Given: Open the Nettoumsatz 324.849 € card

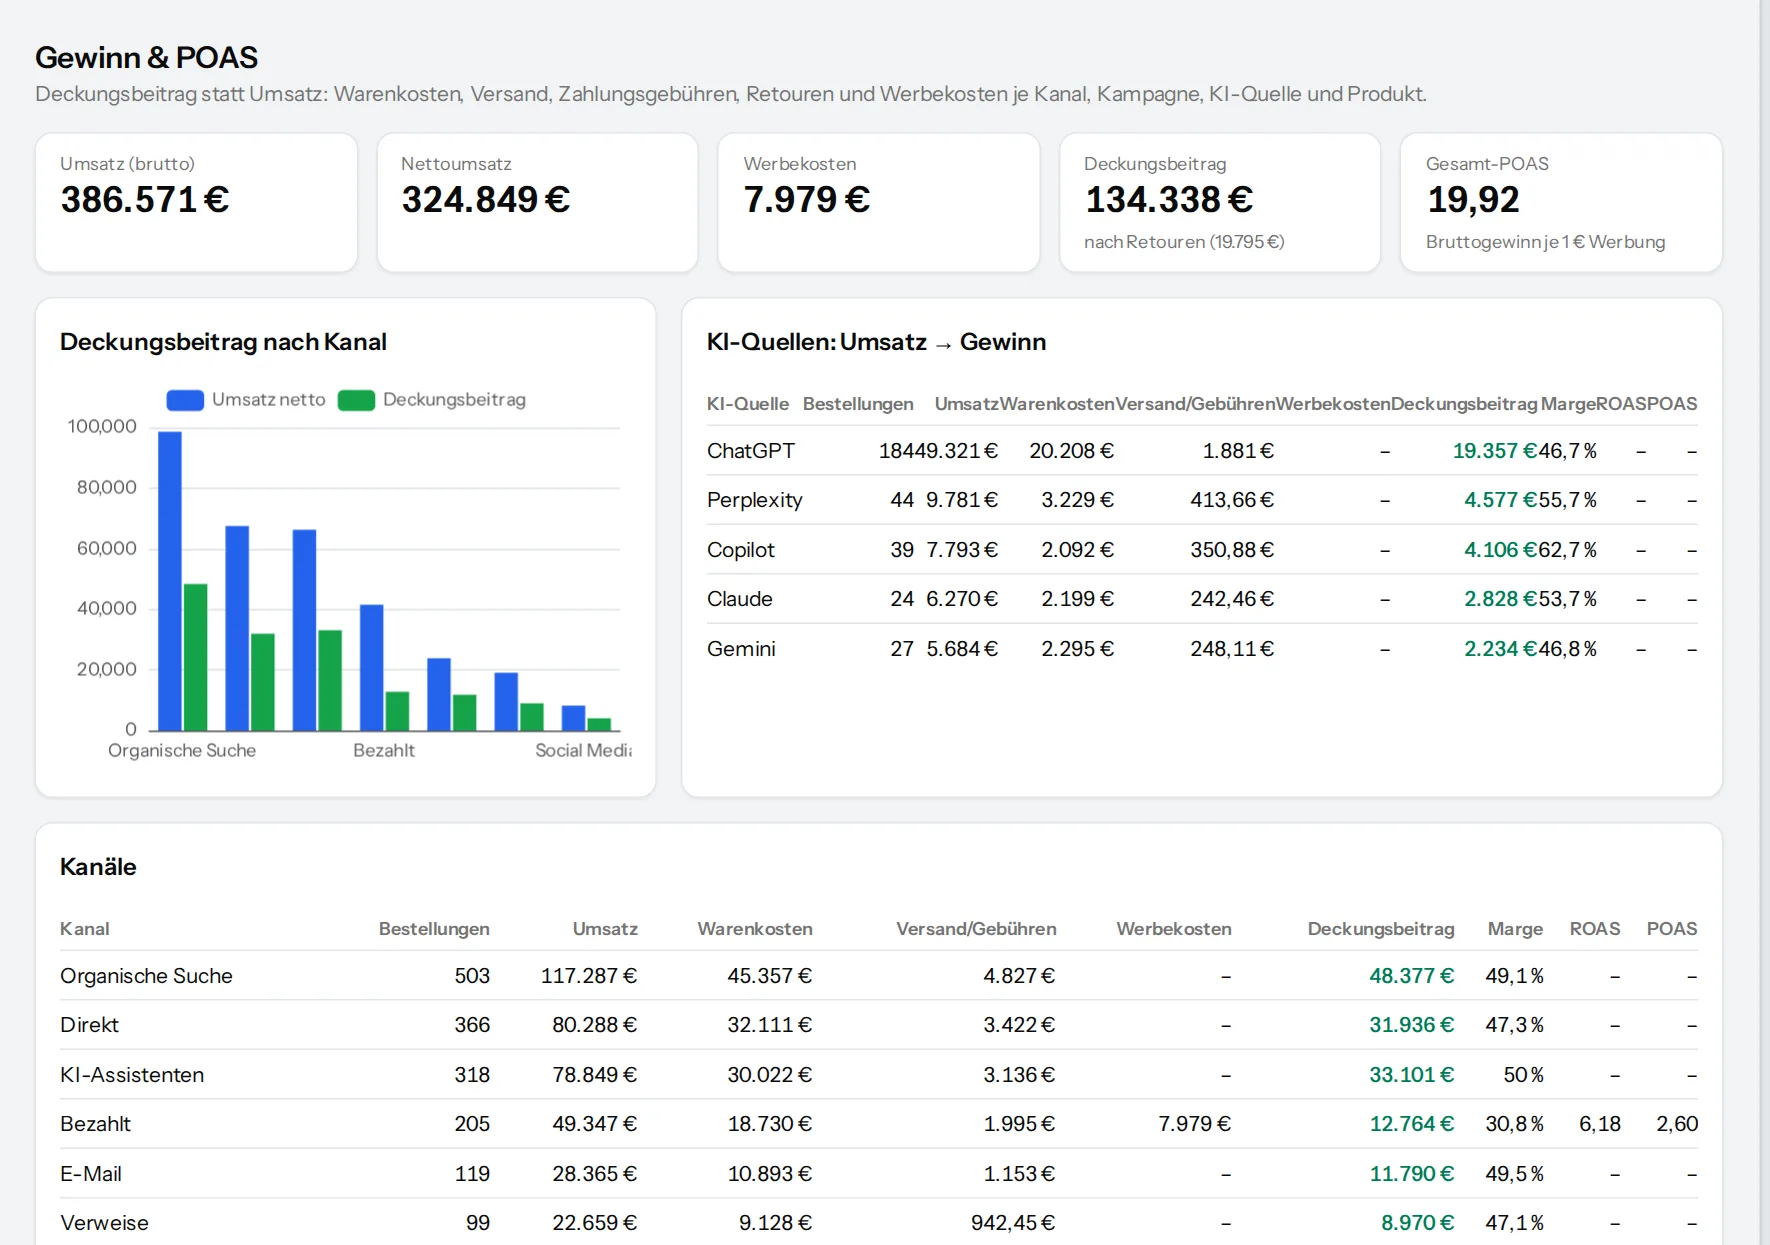Looking at the screenshot, I should [x=537, y=202].
